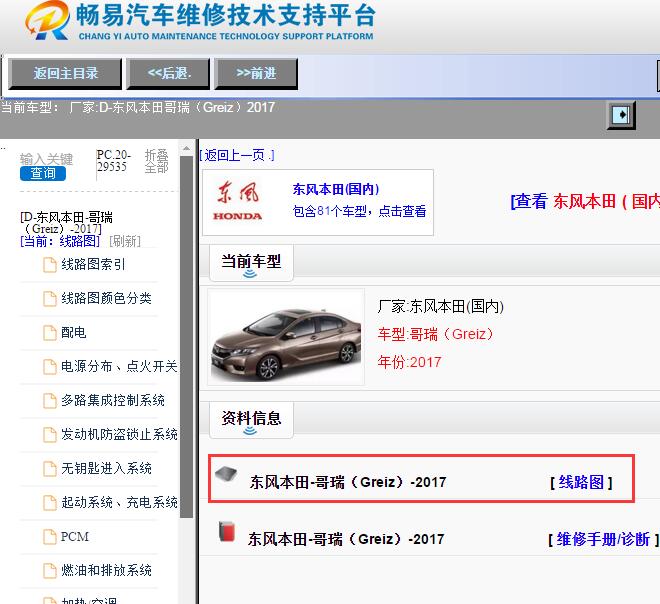
Task: Select the 资料信息 tab
Action: click(251, 418)
